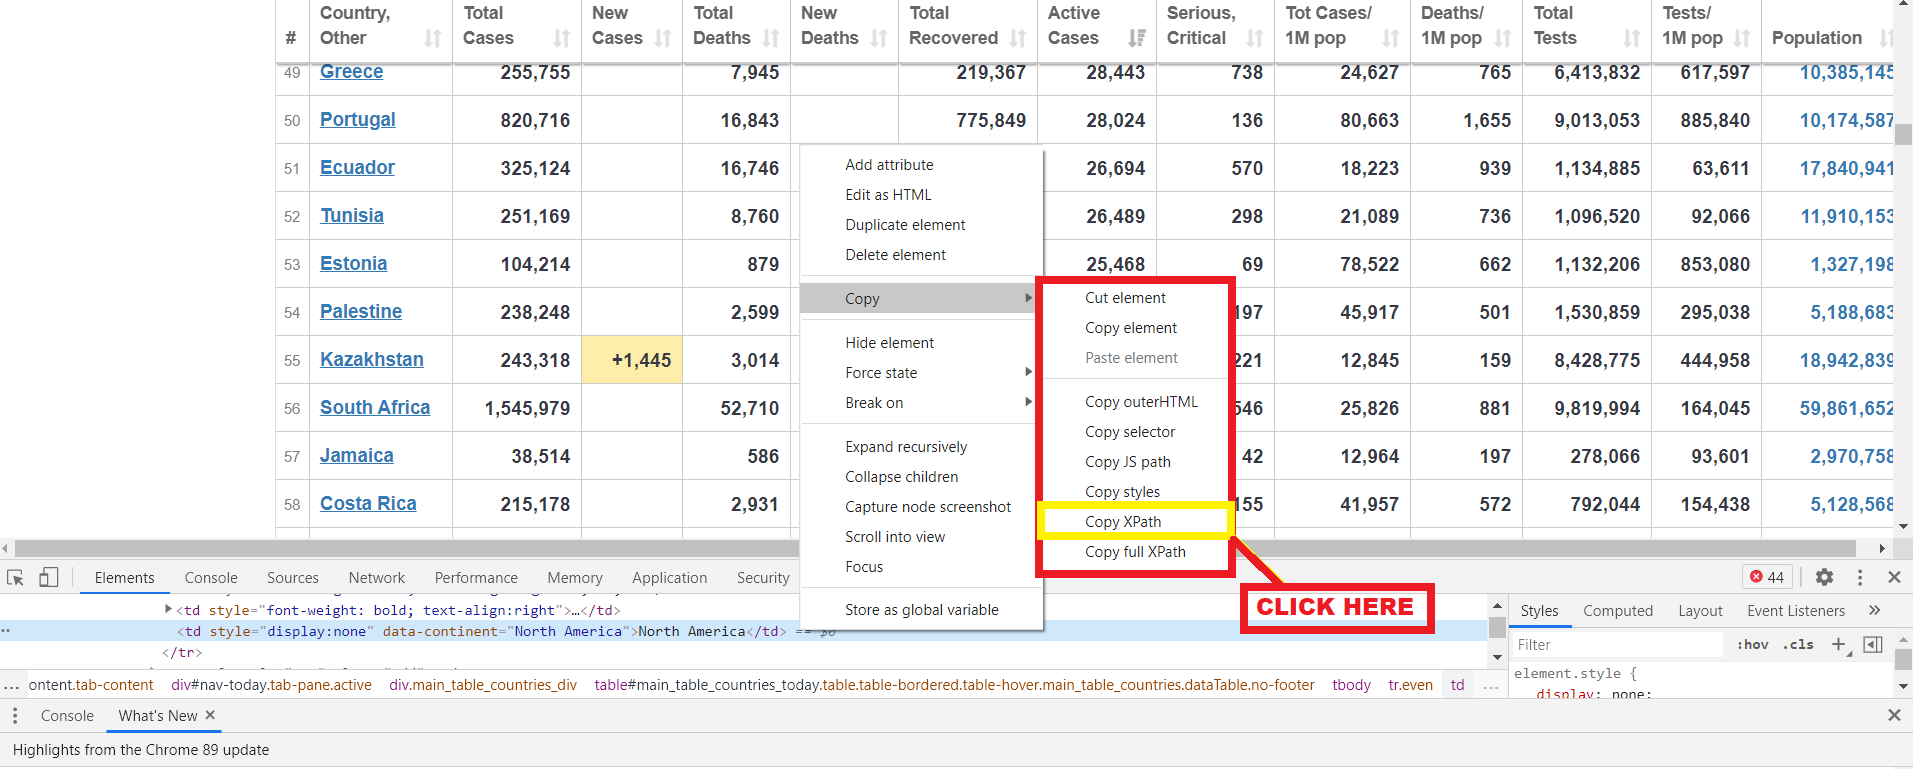Image resolution: width=1913 pixels, height=769 pixels.
Task: Open the South Africa link
Action: [375, 407]
